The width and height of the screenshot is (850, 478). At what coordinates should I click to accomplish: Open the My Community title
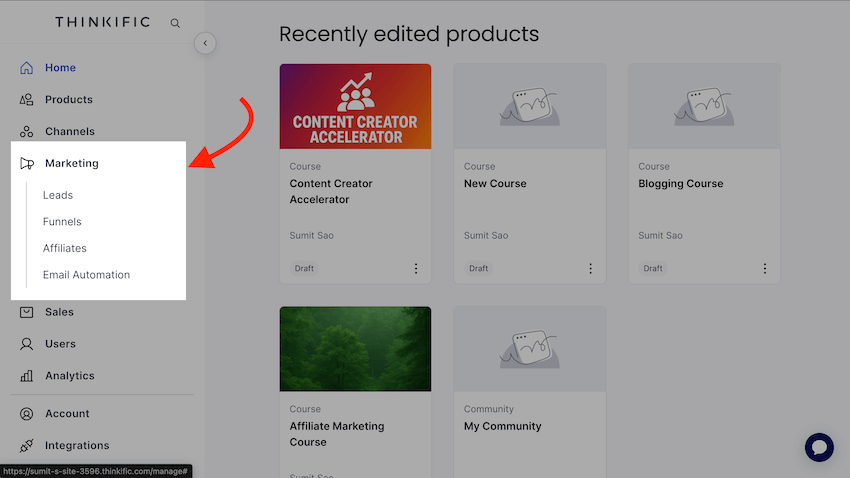click(x=503, y=427)
